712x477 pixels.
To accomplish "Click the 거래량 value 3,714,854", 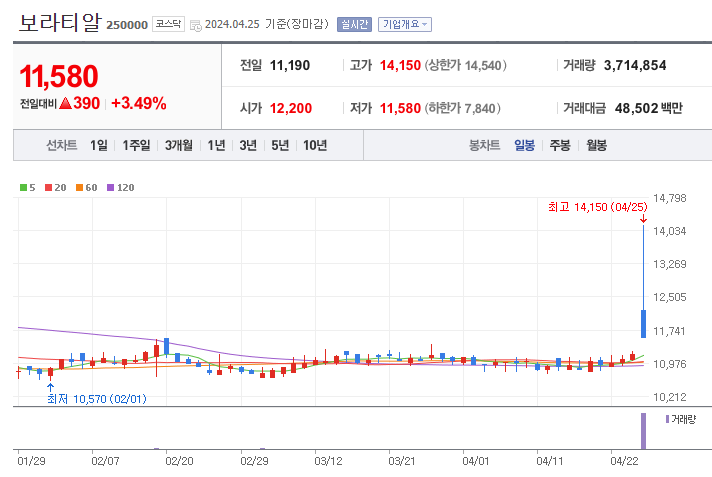I will point(635,65).
